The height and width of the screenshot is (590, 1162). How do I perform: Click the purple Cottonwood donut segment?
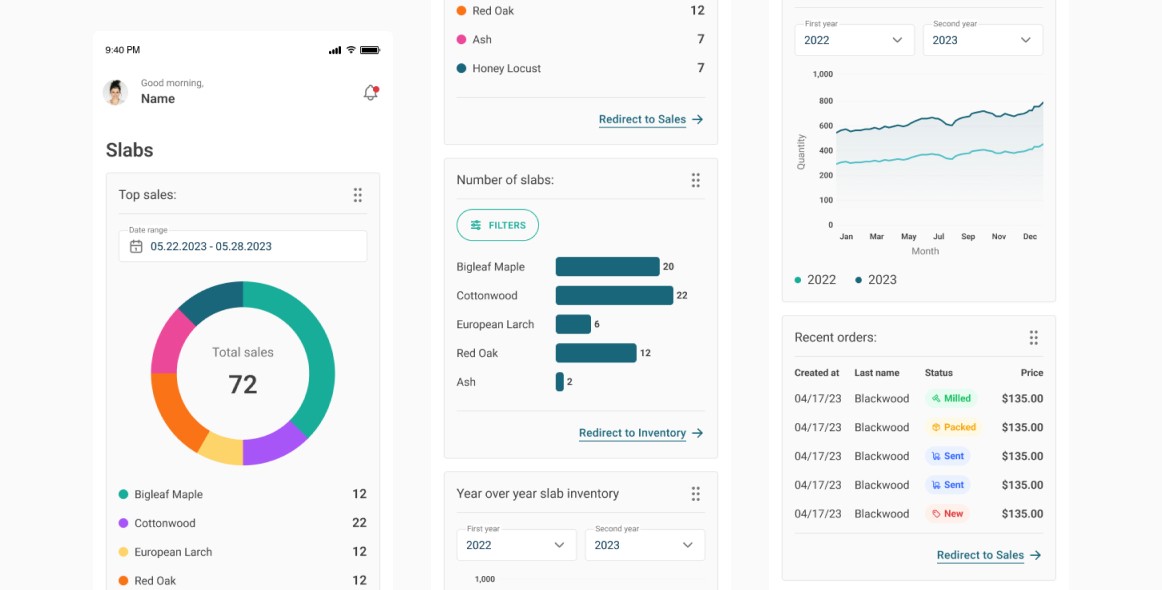tap(273, 446)
